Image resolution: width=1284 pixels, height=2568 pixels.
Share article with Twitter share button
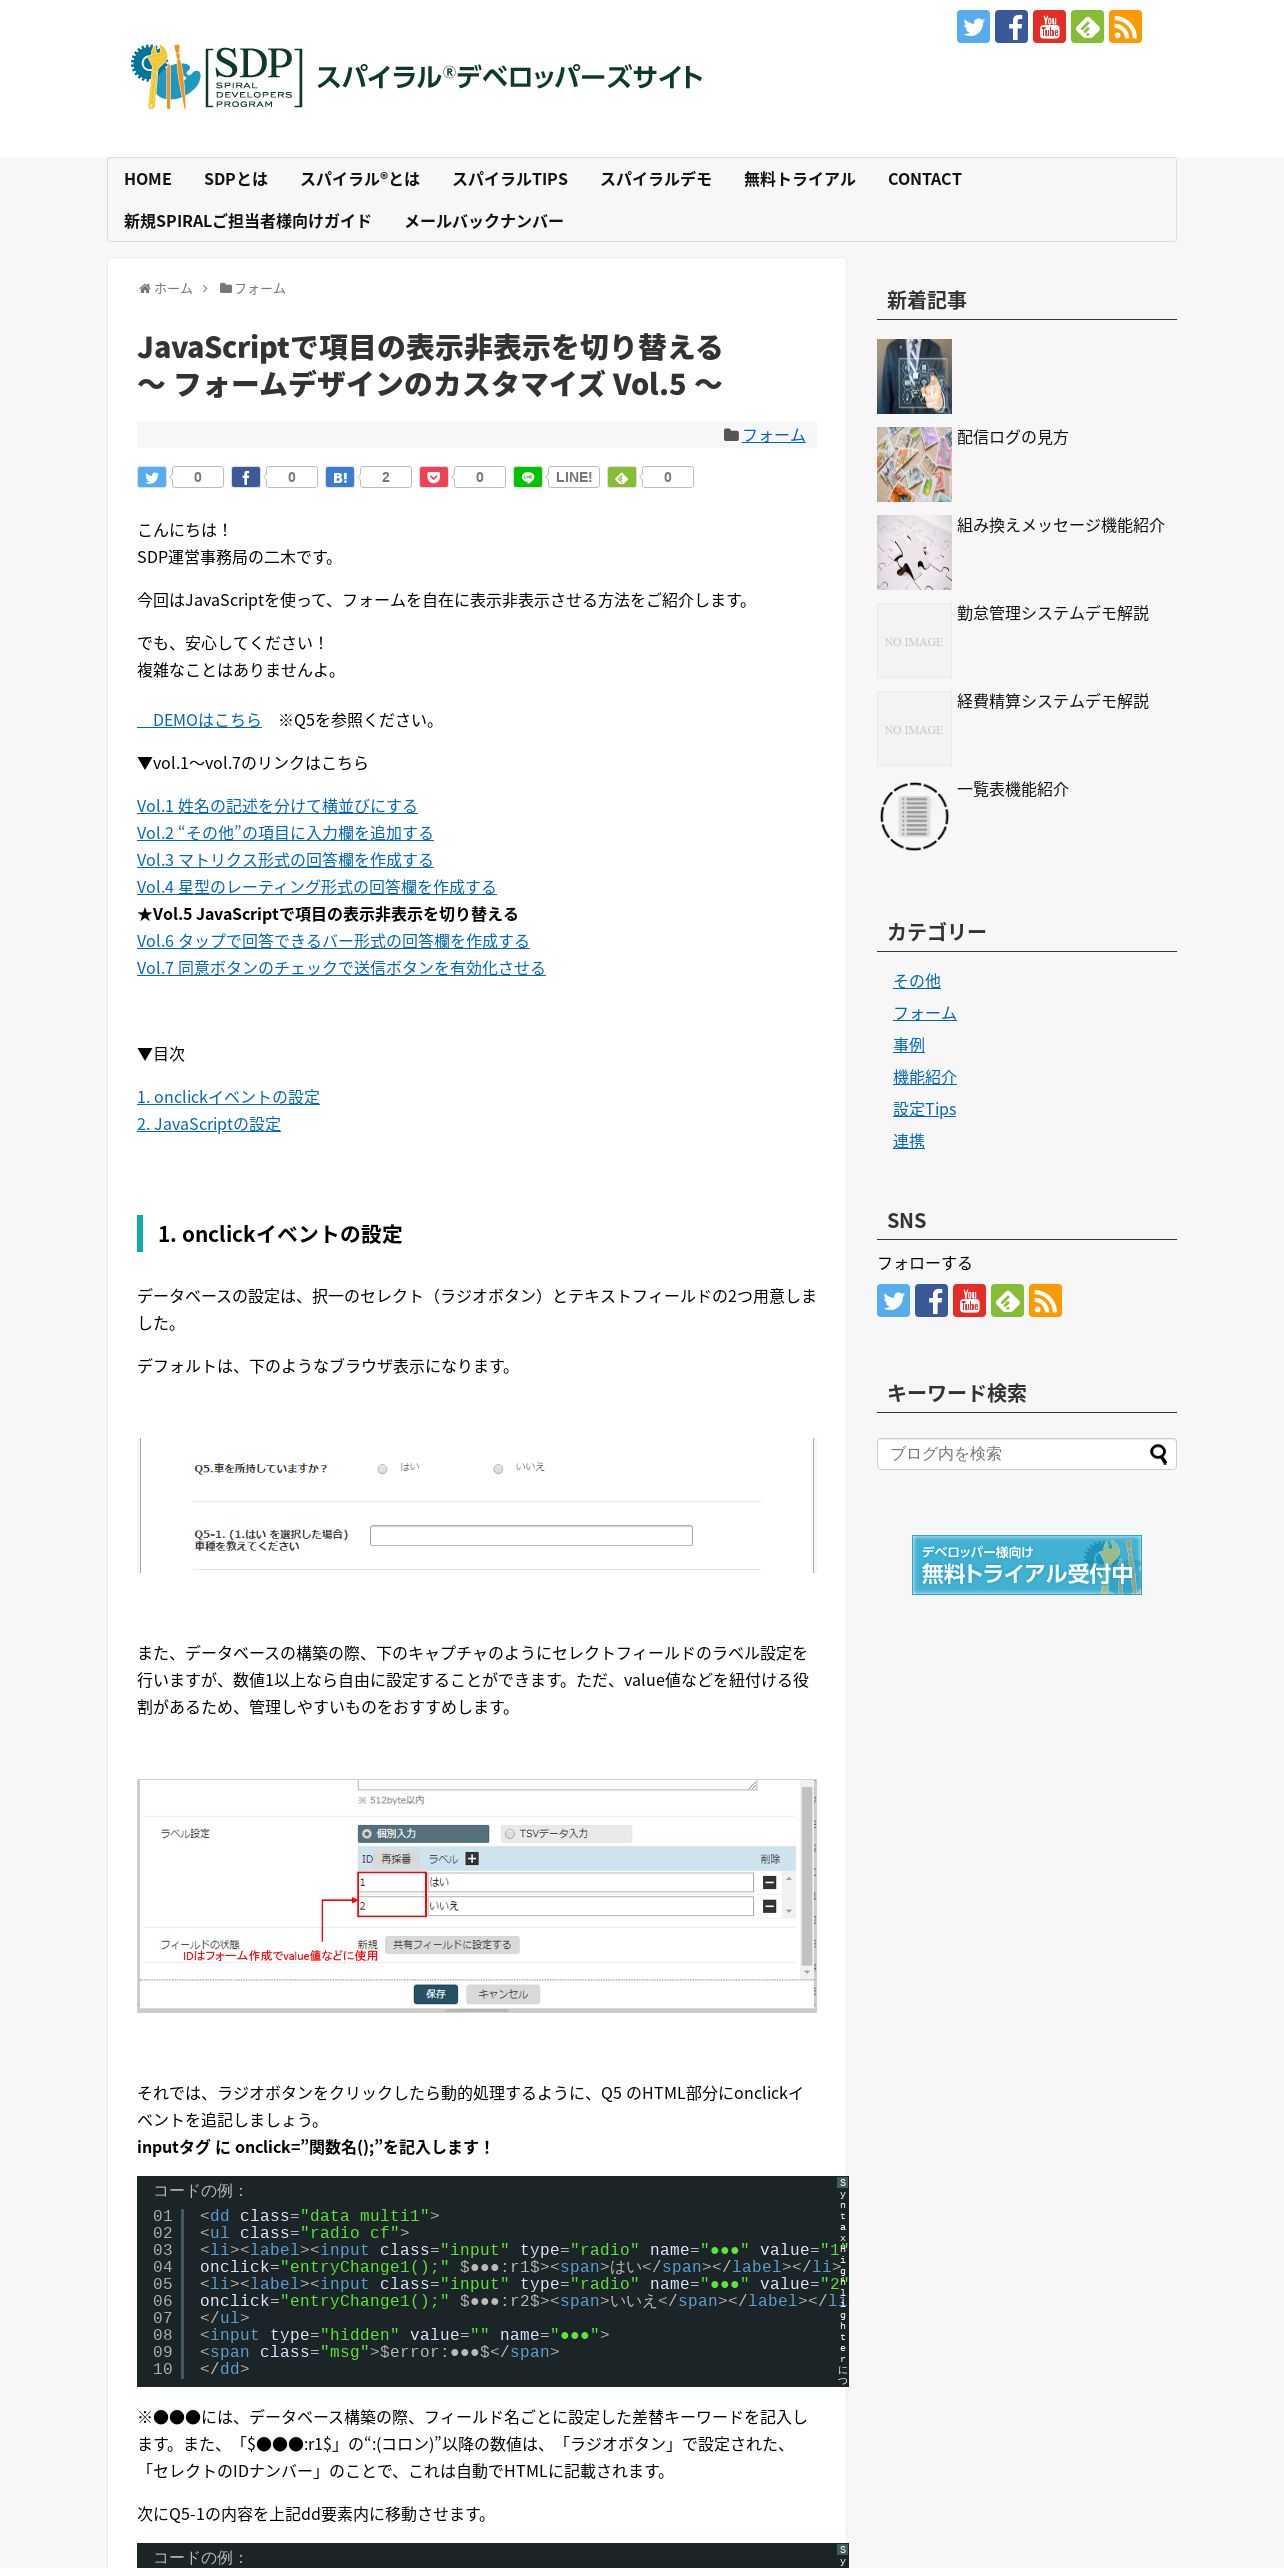(x=152, y=477)
